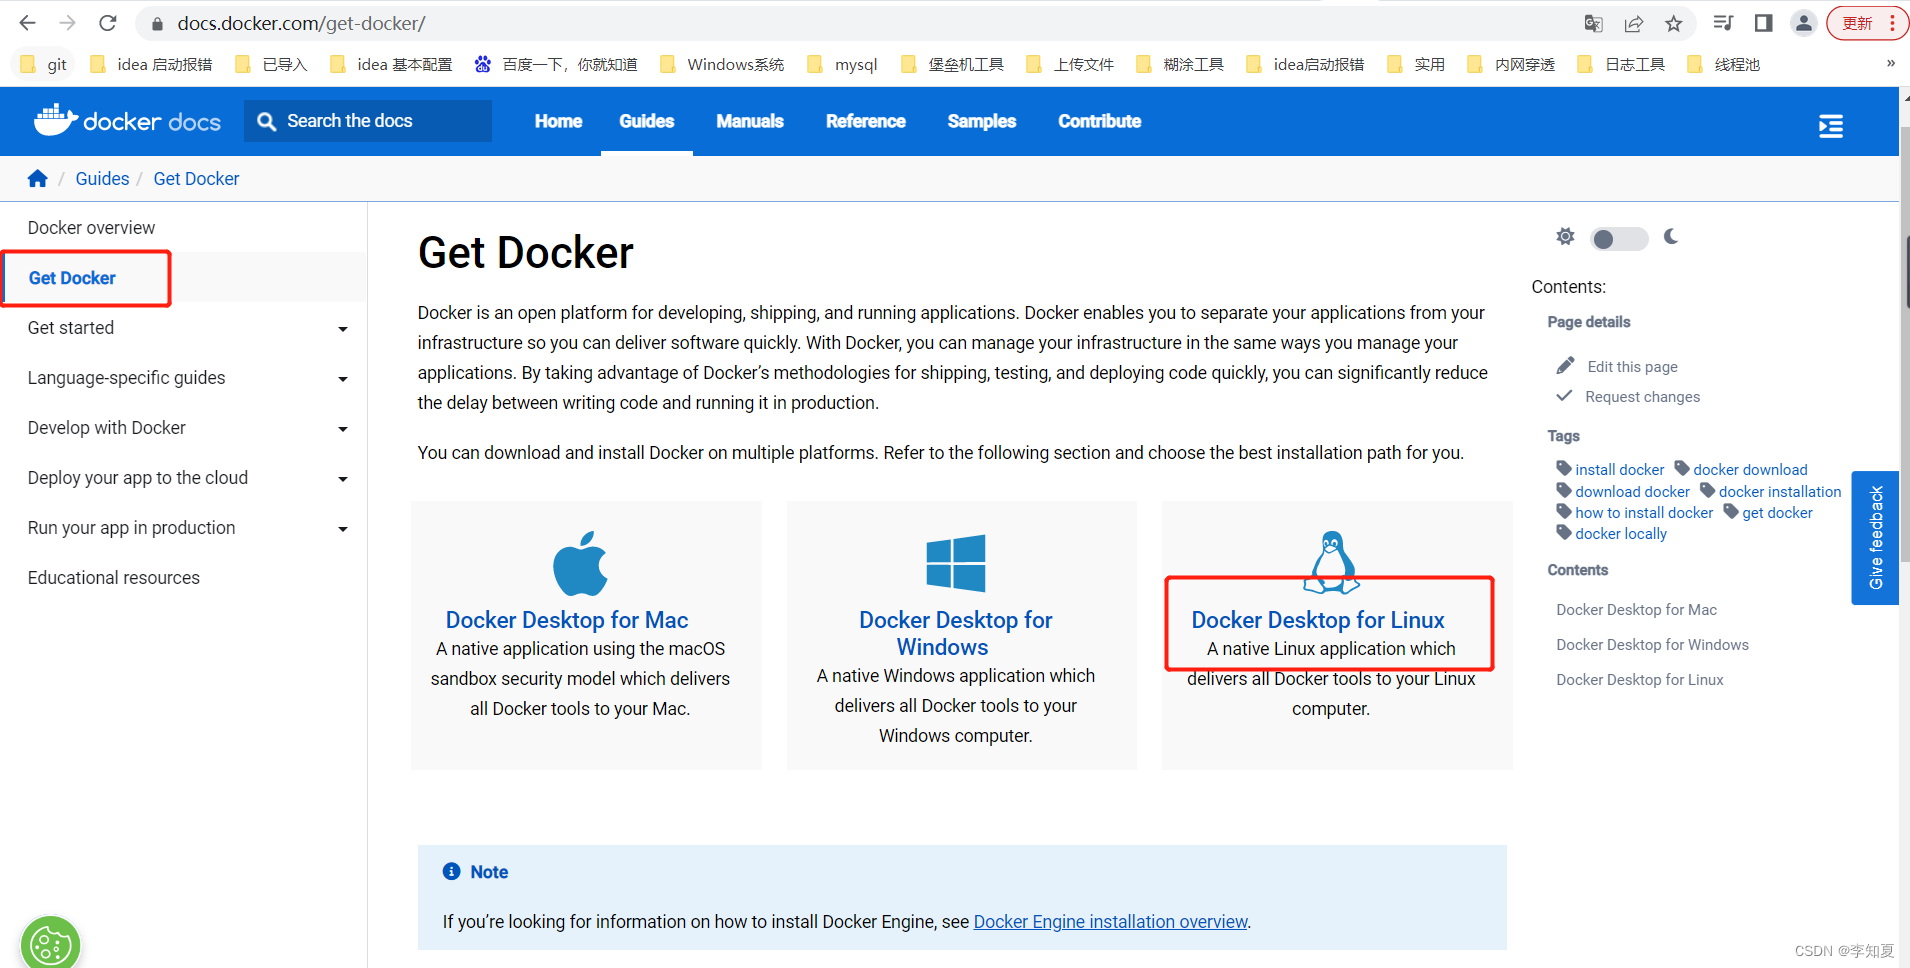Click Edit this page link

tap(1632, 367)
